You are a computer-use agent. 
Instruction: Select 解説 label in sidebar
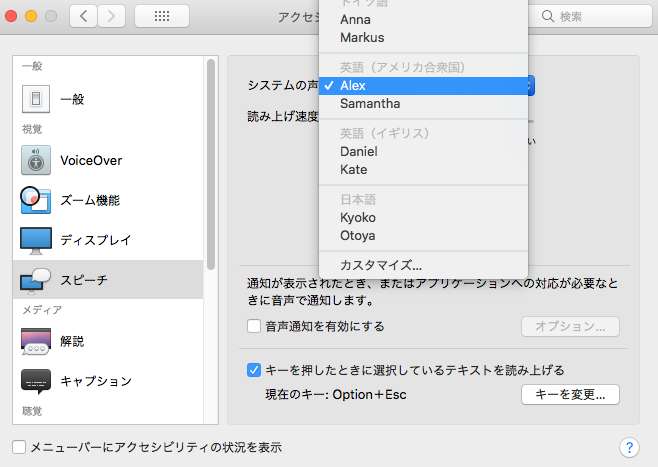coord(72,341)
